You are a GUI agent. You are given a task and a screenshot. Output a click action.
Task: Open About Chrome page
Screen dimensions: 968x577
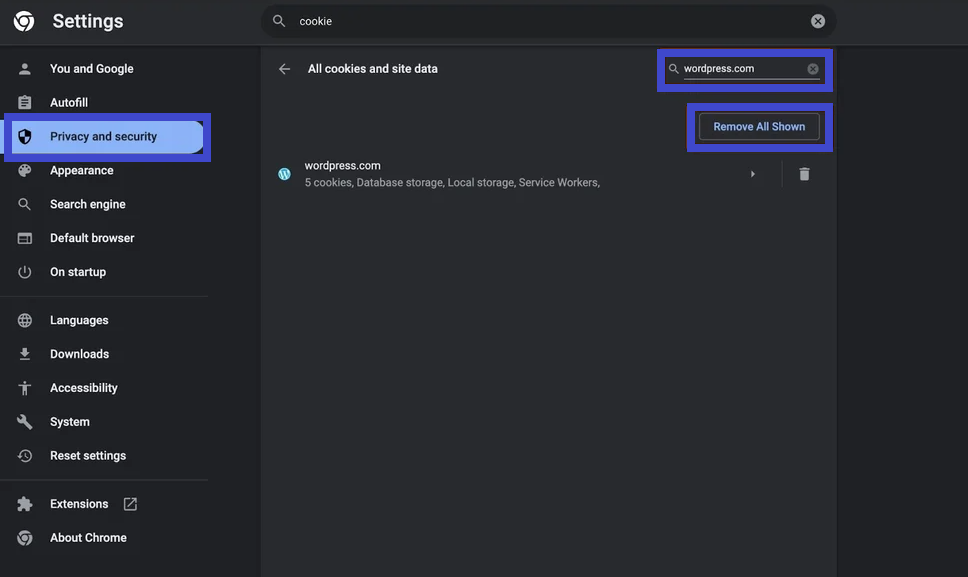(x=88, y=538)
